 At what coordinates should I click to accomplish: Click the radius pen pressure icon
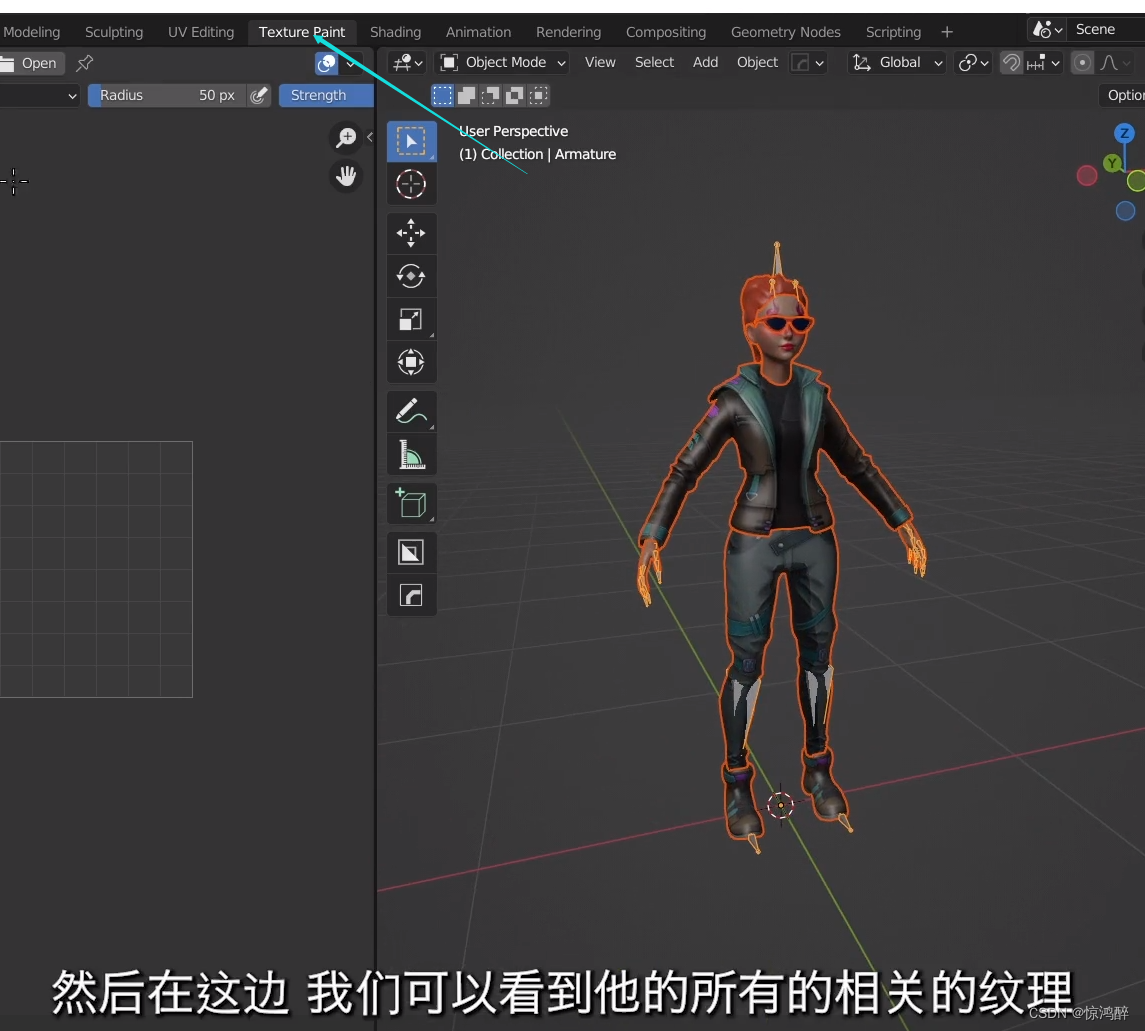tap(259, 96)
